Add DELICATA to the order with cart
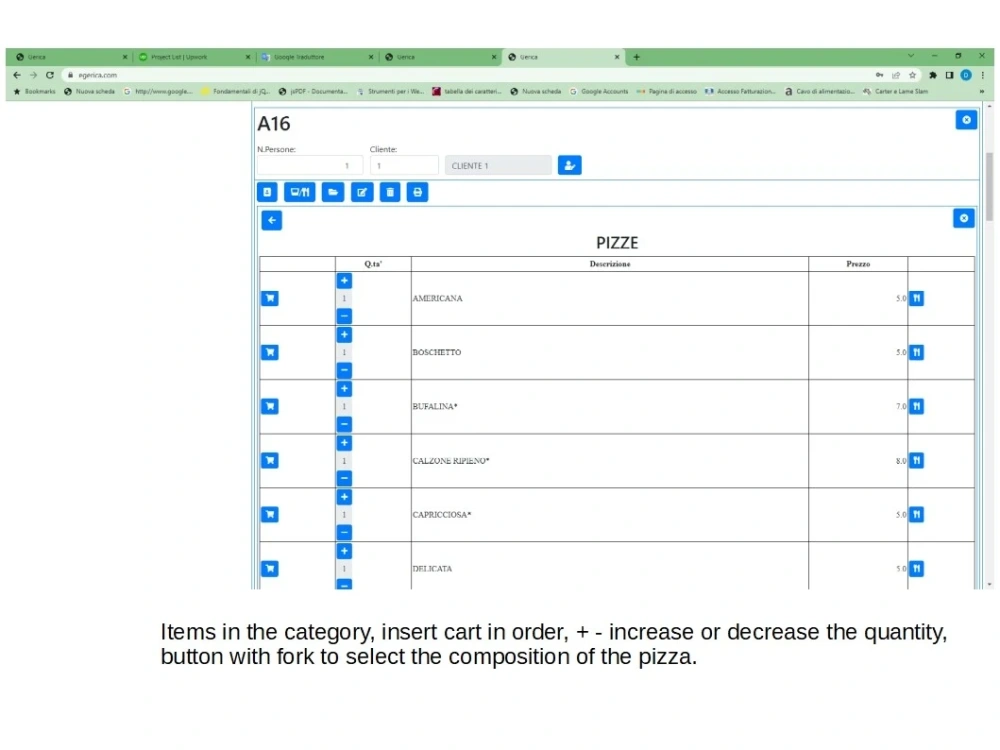 tap(270, 568)
